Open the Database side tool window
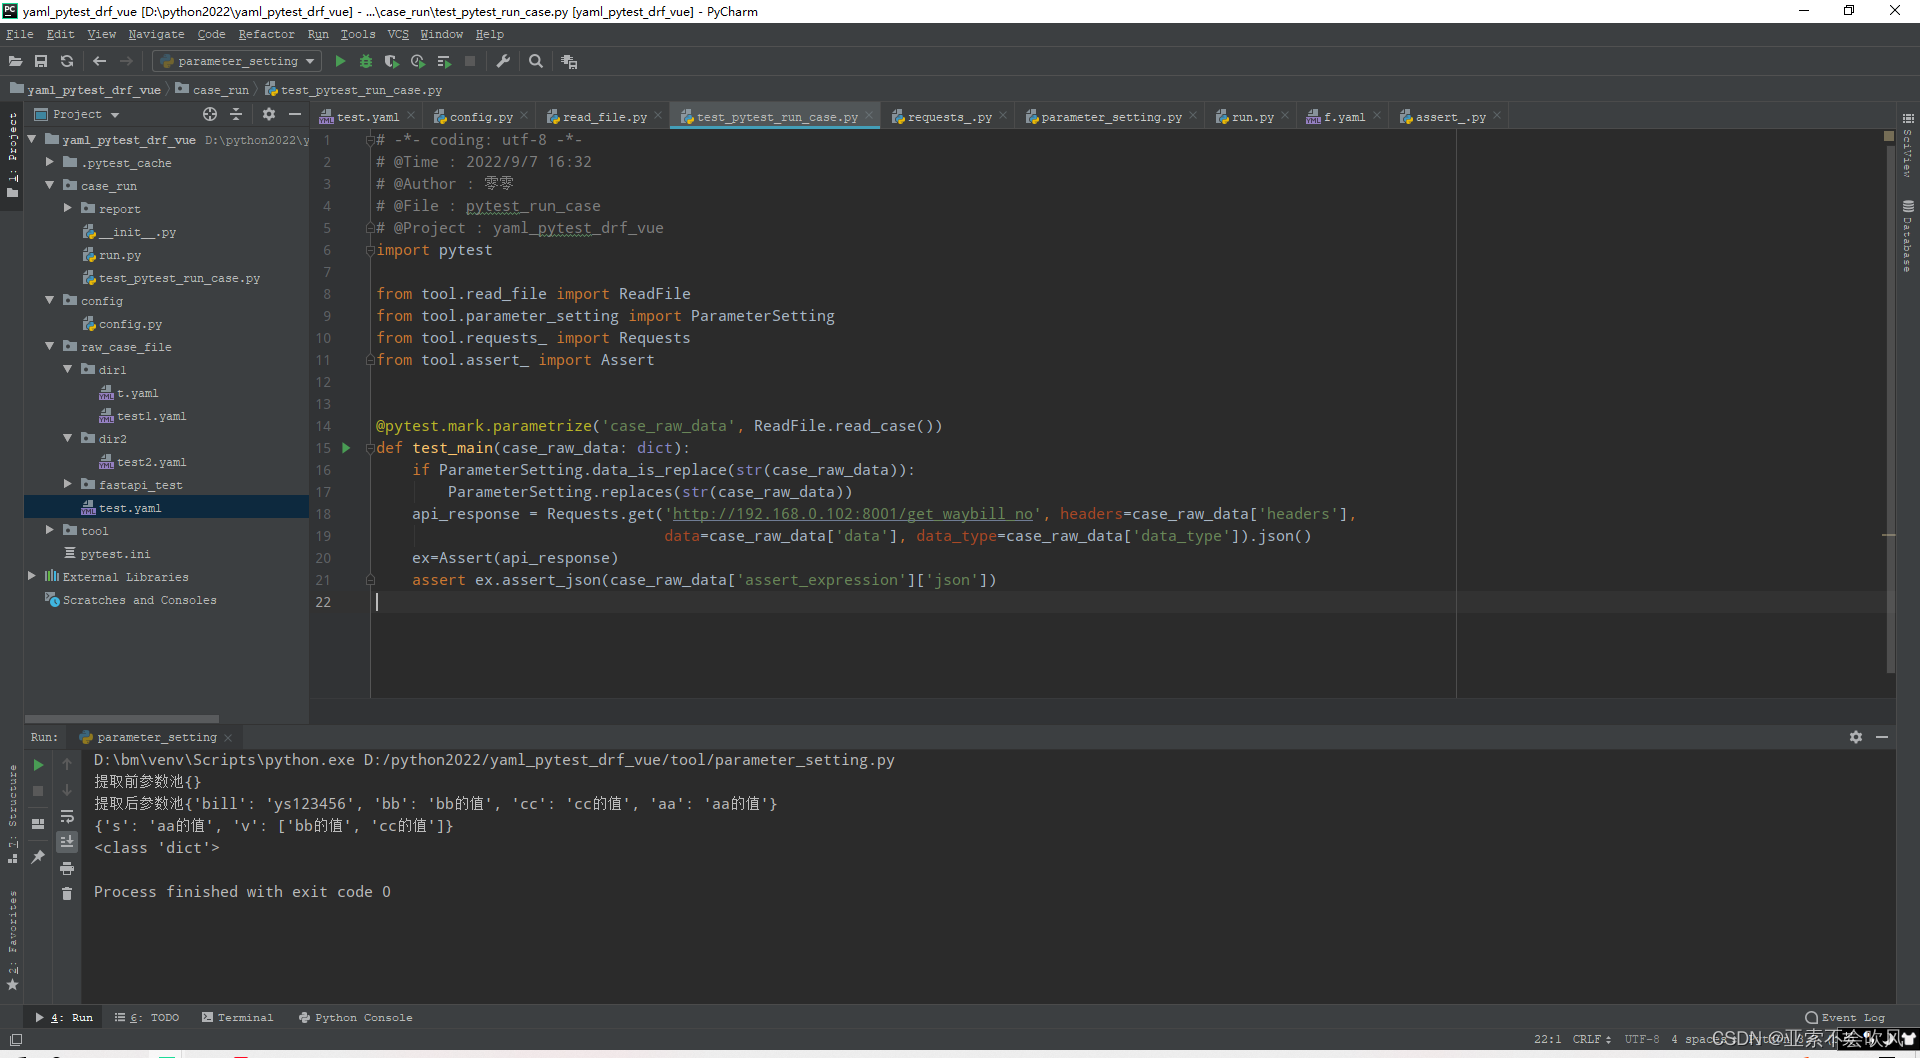Screen dimensions: 1920x1058 (x=1908, y=236)
